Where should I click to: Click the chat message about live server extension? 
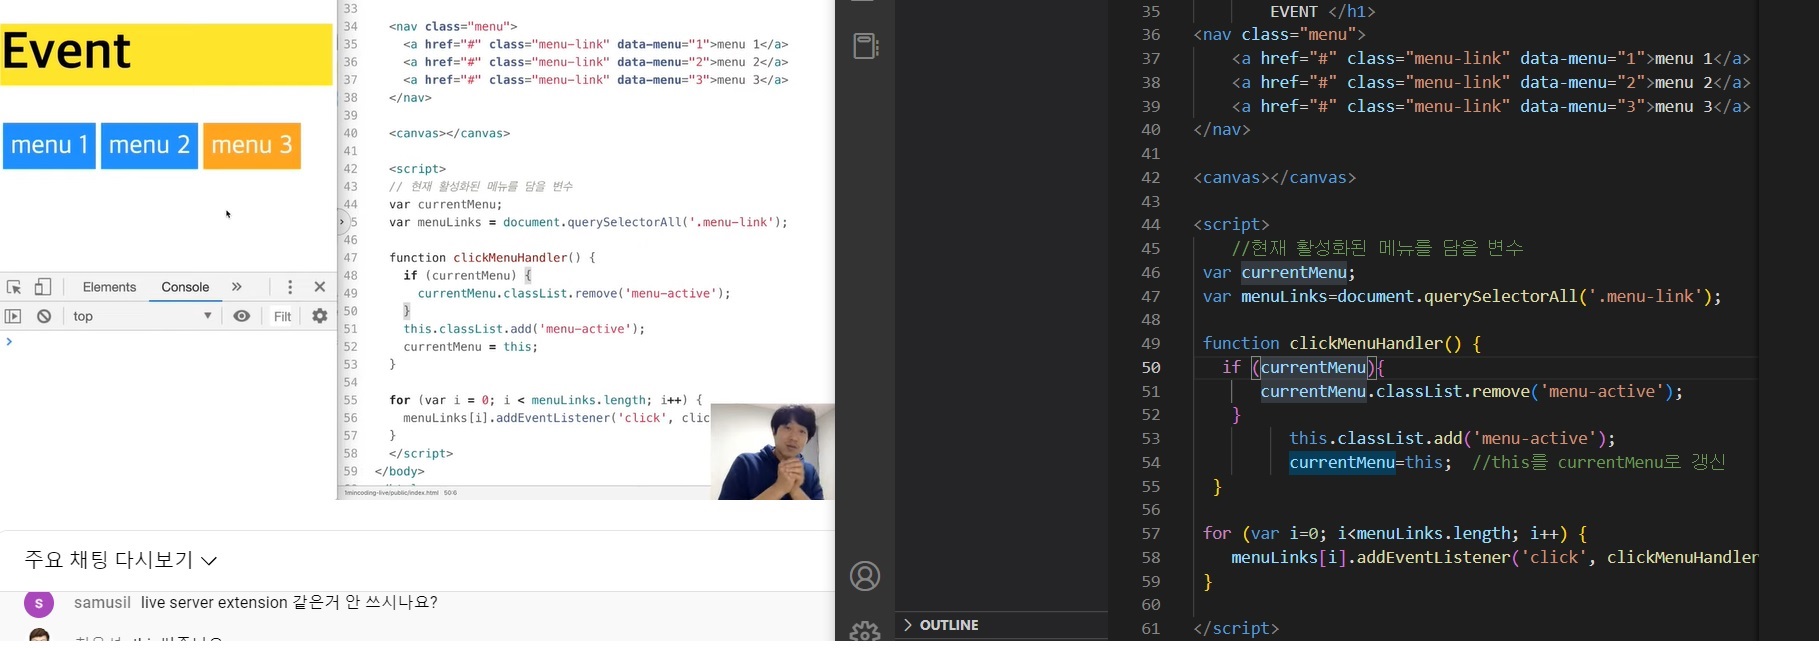pos(289,603)
